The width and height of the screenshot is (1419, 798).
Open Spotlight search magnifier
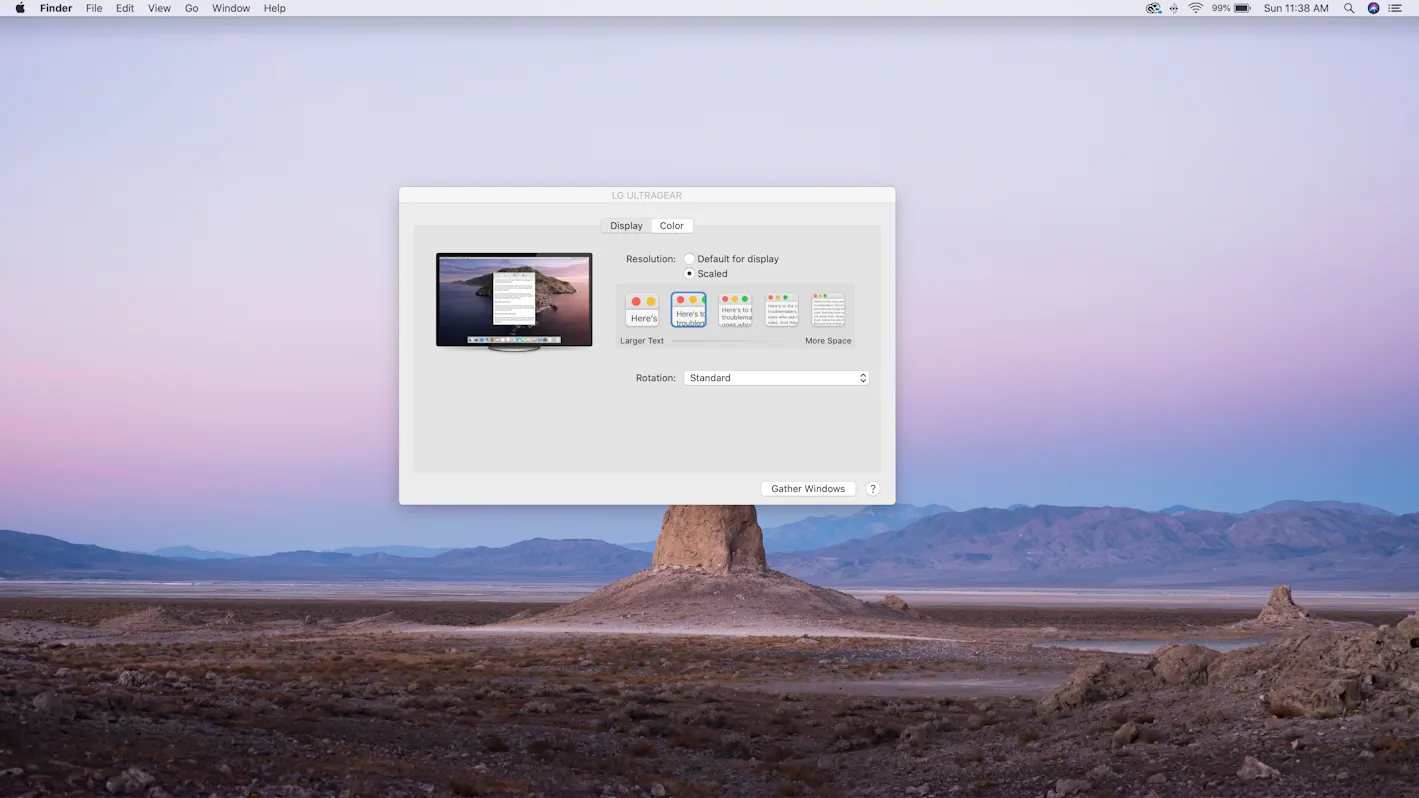point(1349,8)
